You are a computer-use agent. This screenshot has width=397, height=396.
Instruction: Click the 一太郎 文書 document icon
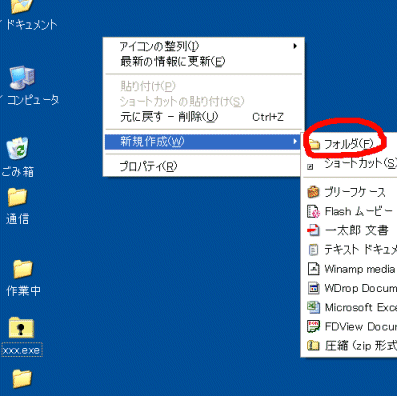tap(313, 230)
